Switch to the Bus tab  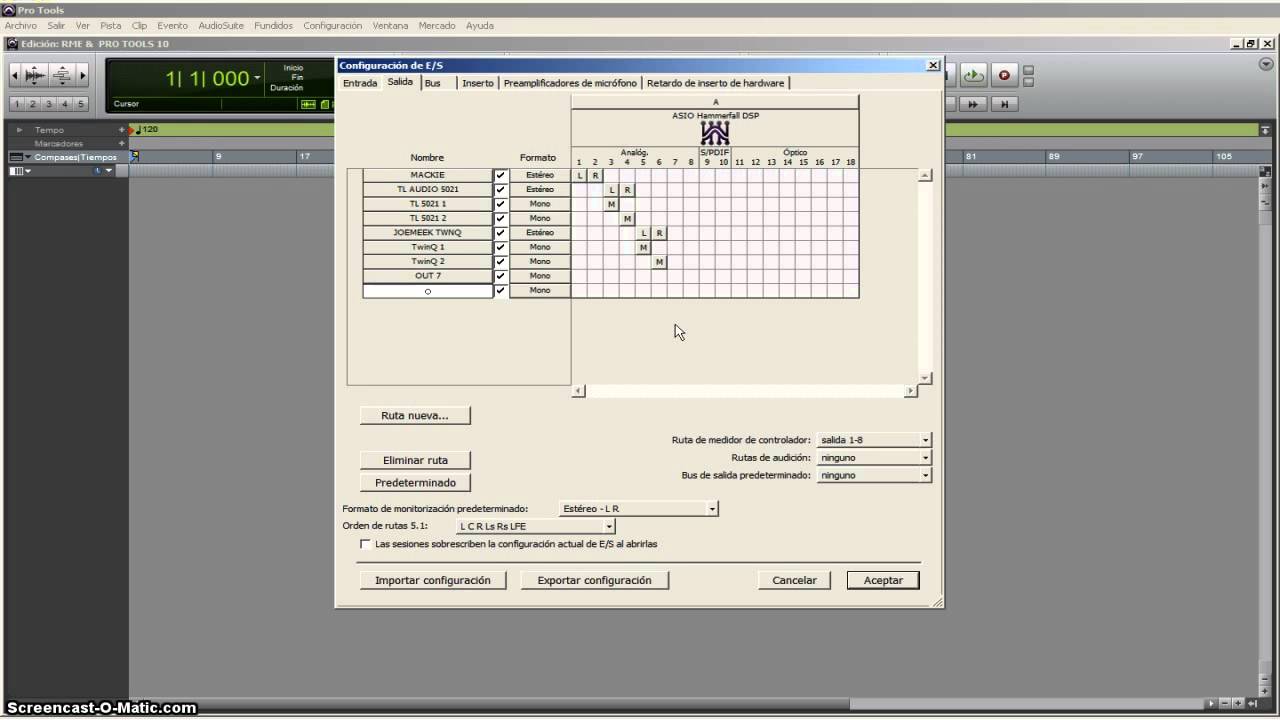point(433,83)
